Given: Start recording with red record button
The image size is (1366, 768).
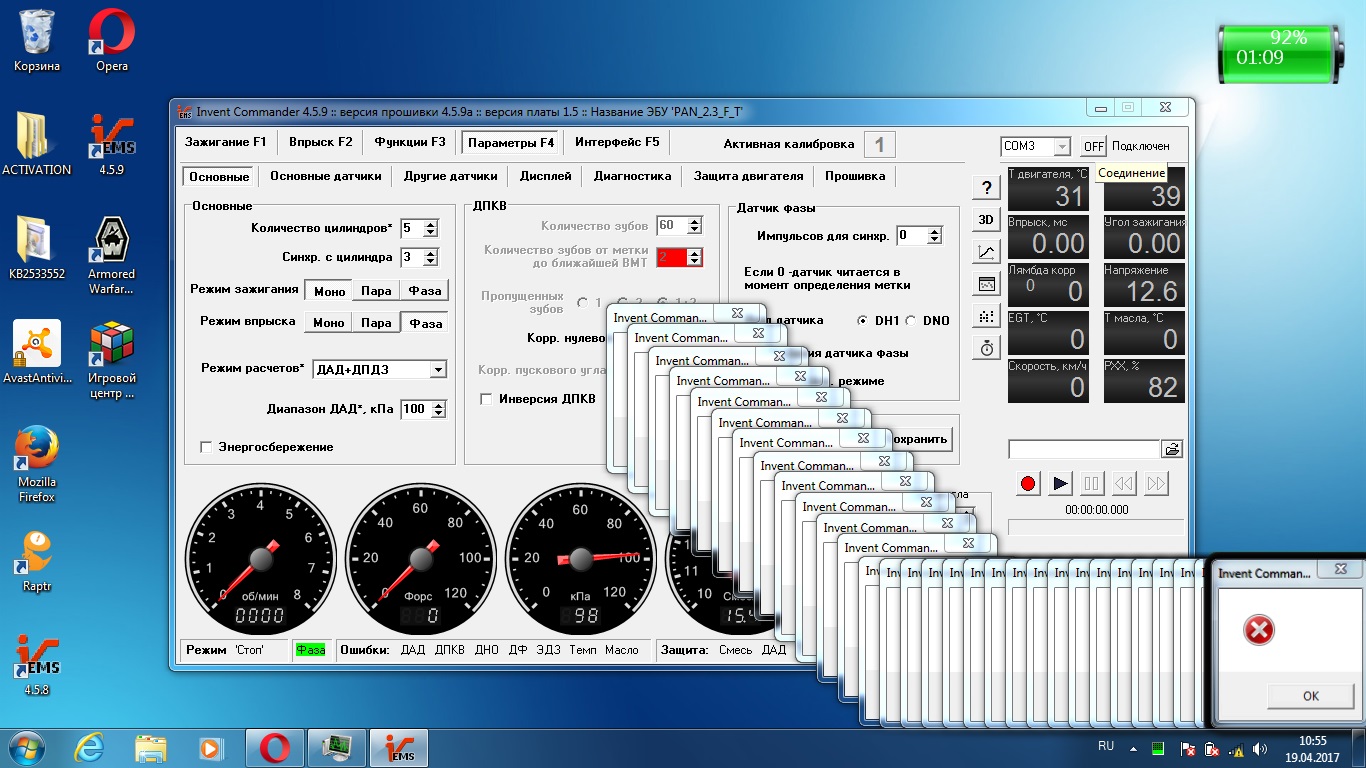Looking at the screenshot, I should [1028, 484].
